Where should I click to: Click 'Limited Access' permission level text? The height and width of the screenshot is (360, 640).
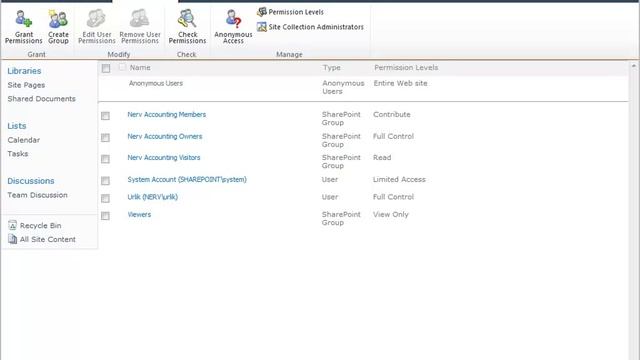click(399, 180)
